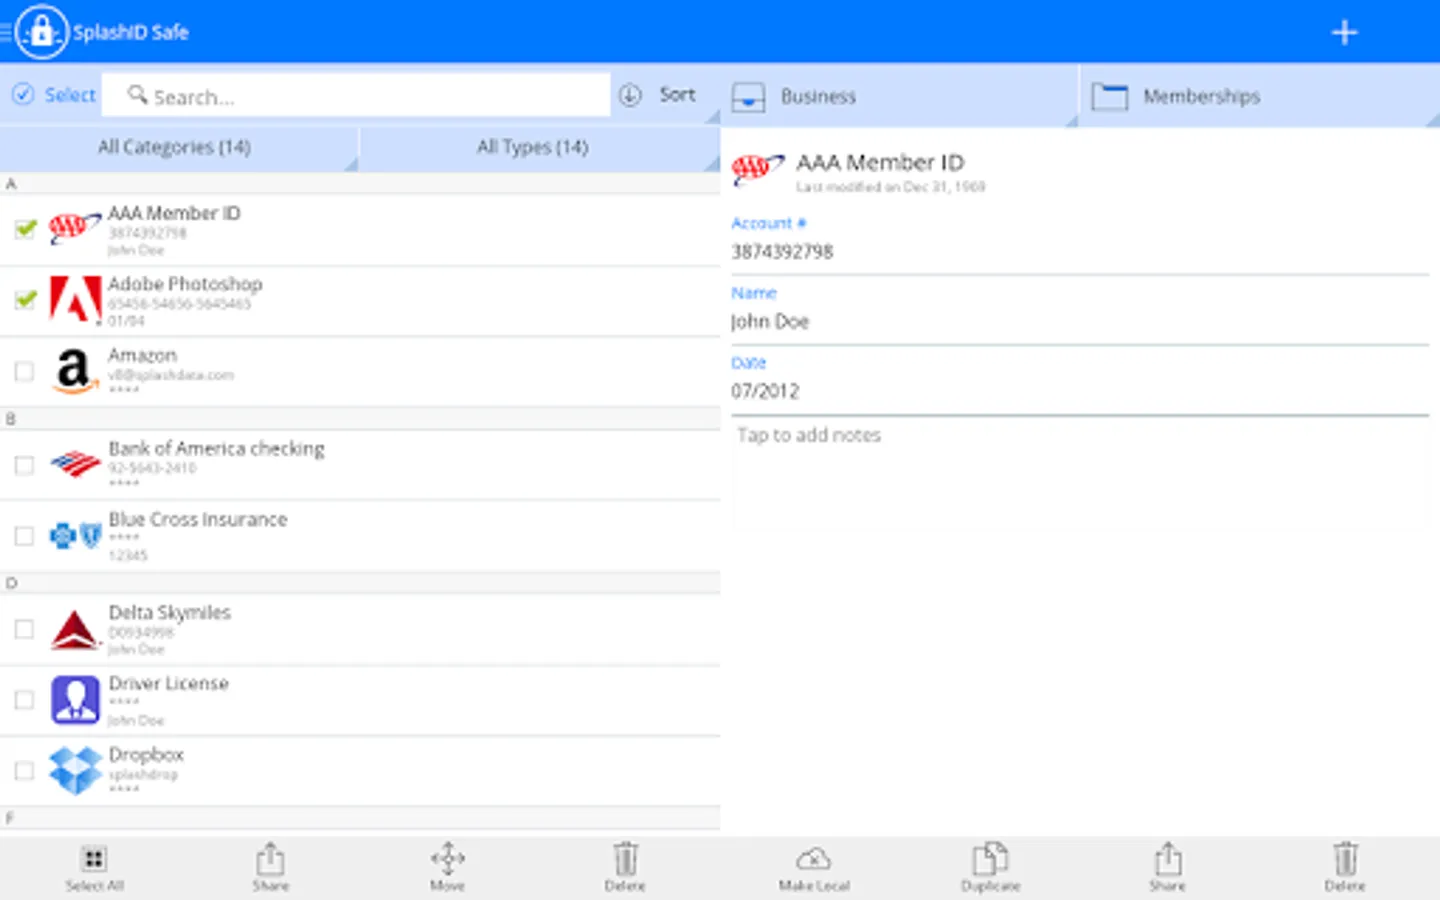This screenshot has height=900, width=1440.
Task: Add a new record with plus icon
Action: (1344, 32)
